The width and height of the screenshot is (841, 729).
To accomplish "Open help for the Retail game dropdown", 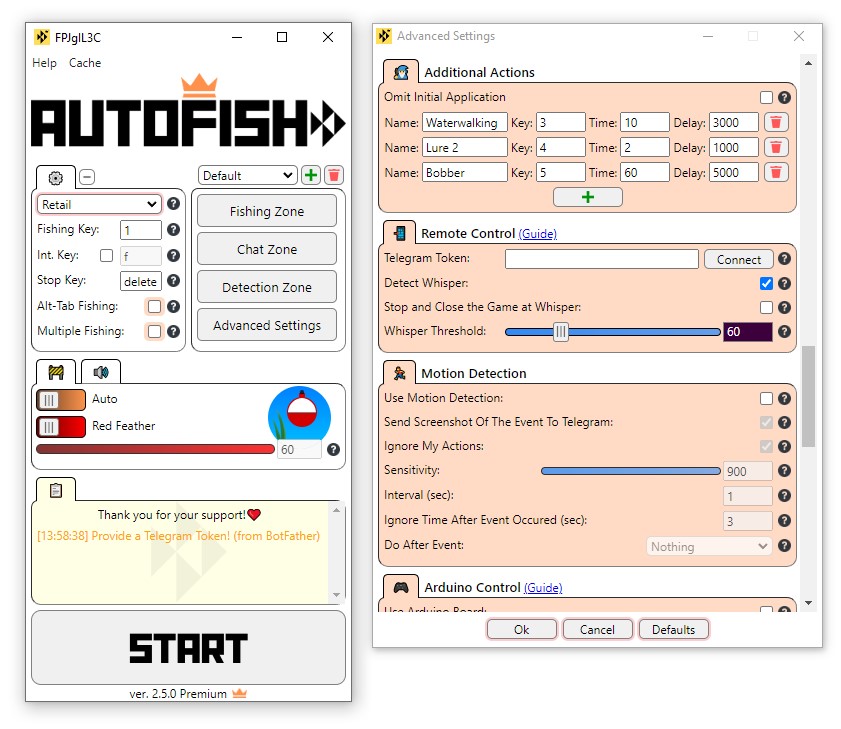I will point(173,204).
